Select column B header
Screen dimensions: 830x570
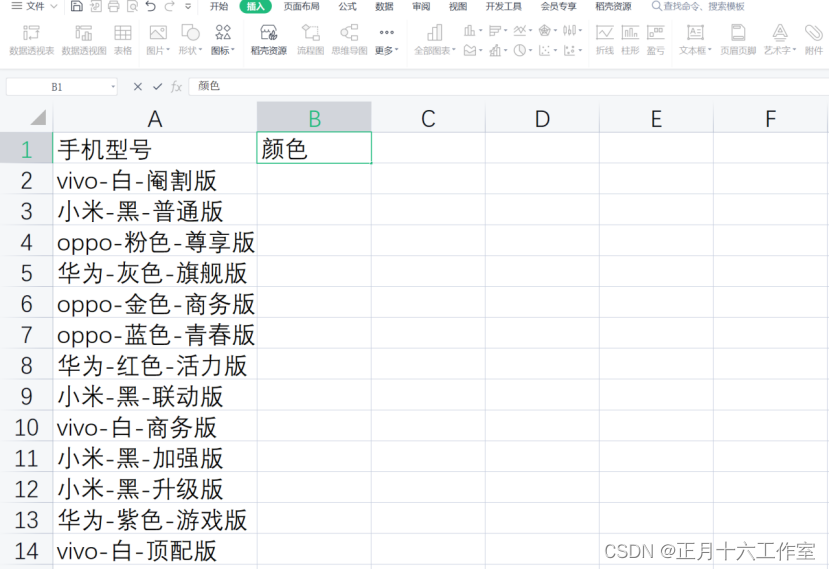pos(314,117)
